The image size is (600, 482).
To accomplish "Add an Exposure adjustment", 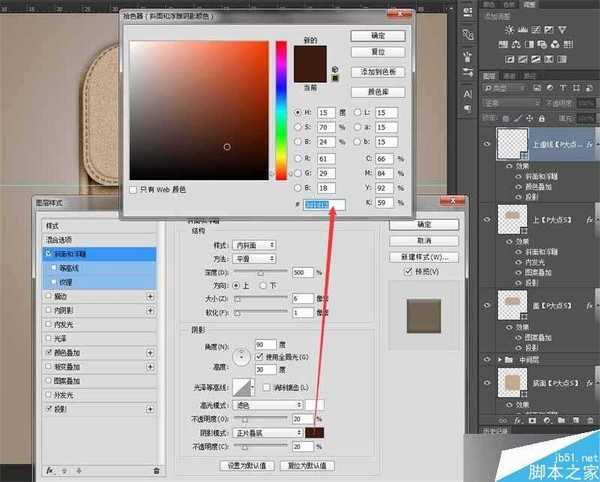I will [x=549, y=30].
